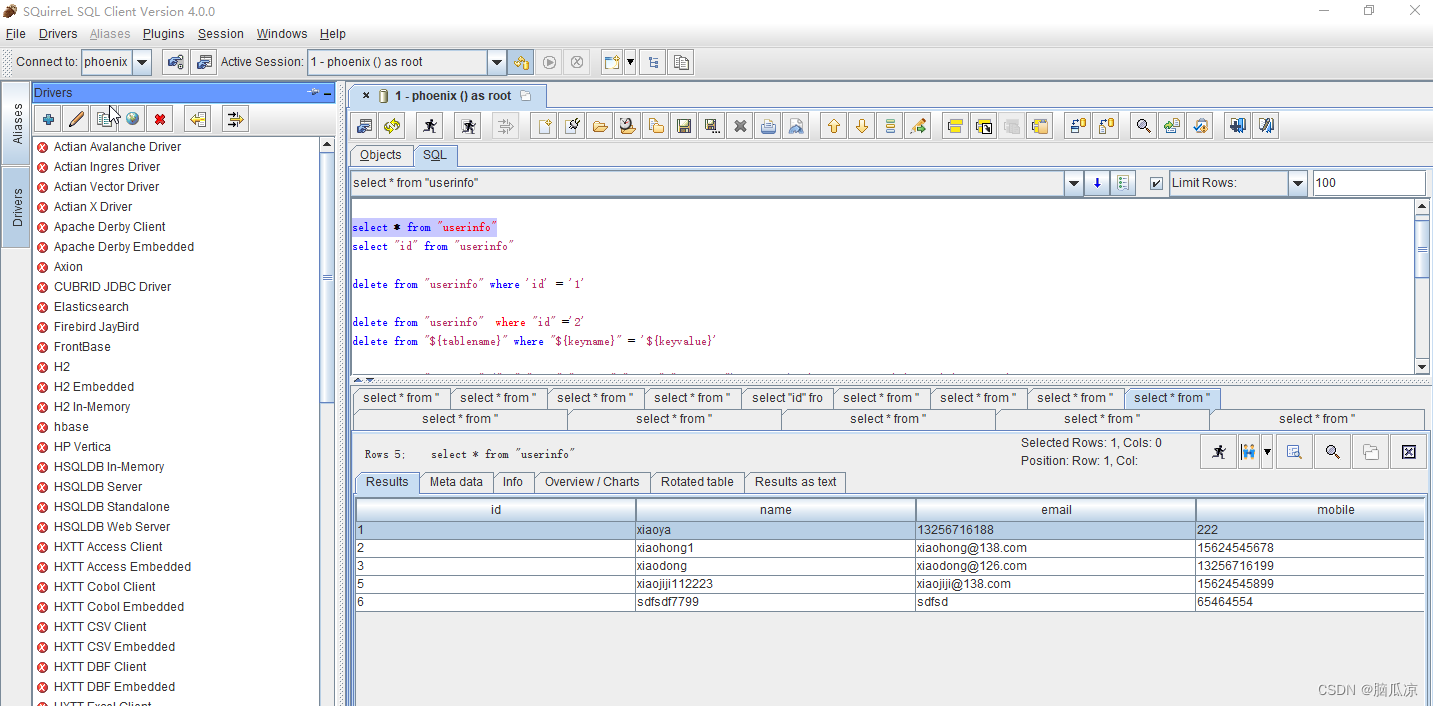
Task: Click the 65464554 mobile cell
Action: point(1310,602)
